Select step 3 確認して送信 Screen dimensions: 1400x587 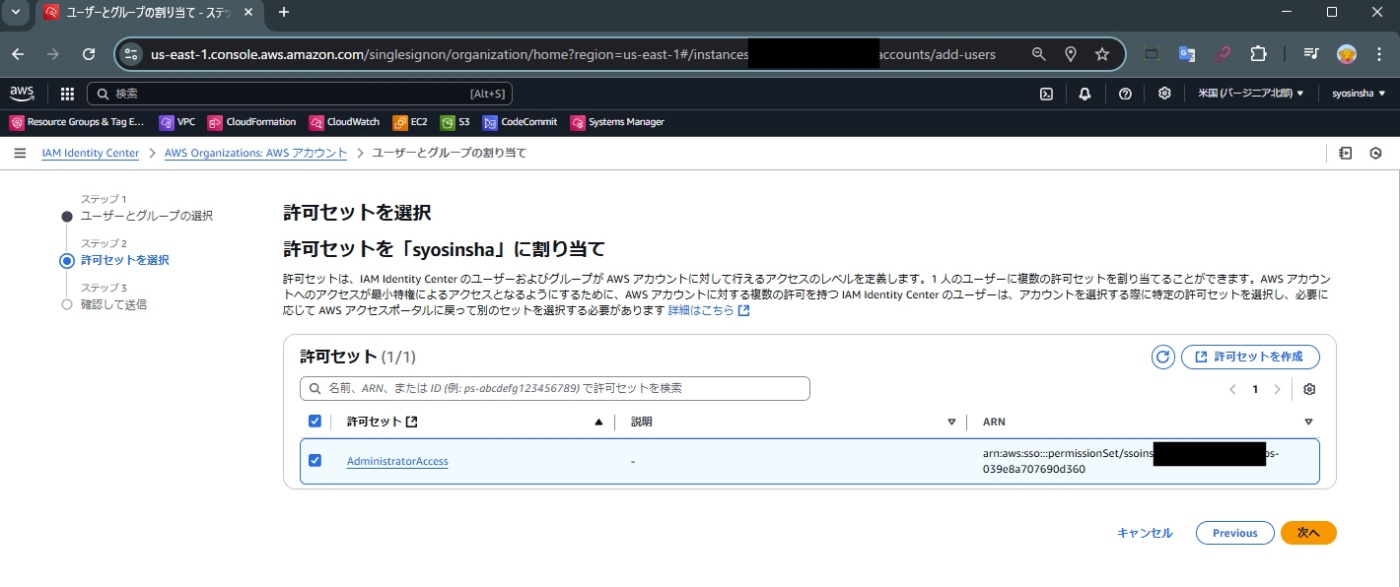(114, 304)
